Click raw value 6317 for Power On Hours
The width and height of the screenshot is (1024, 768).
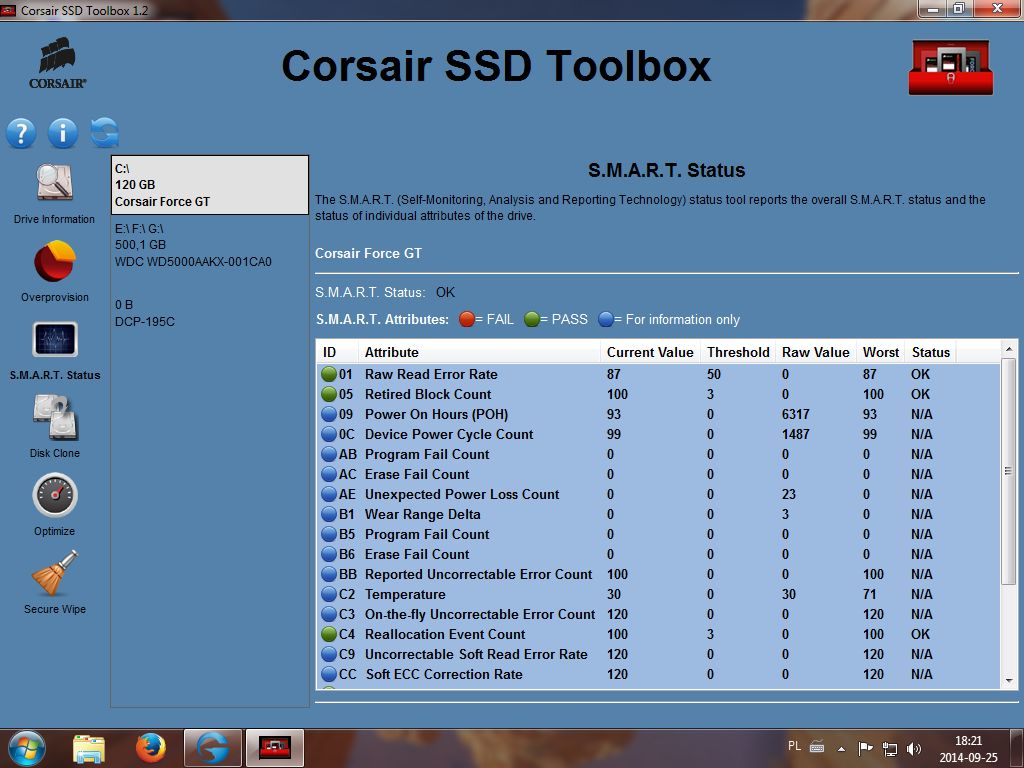coord(795,414)
